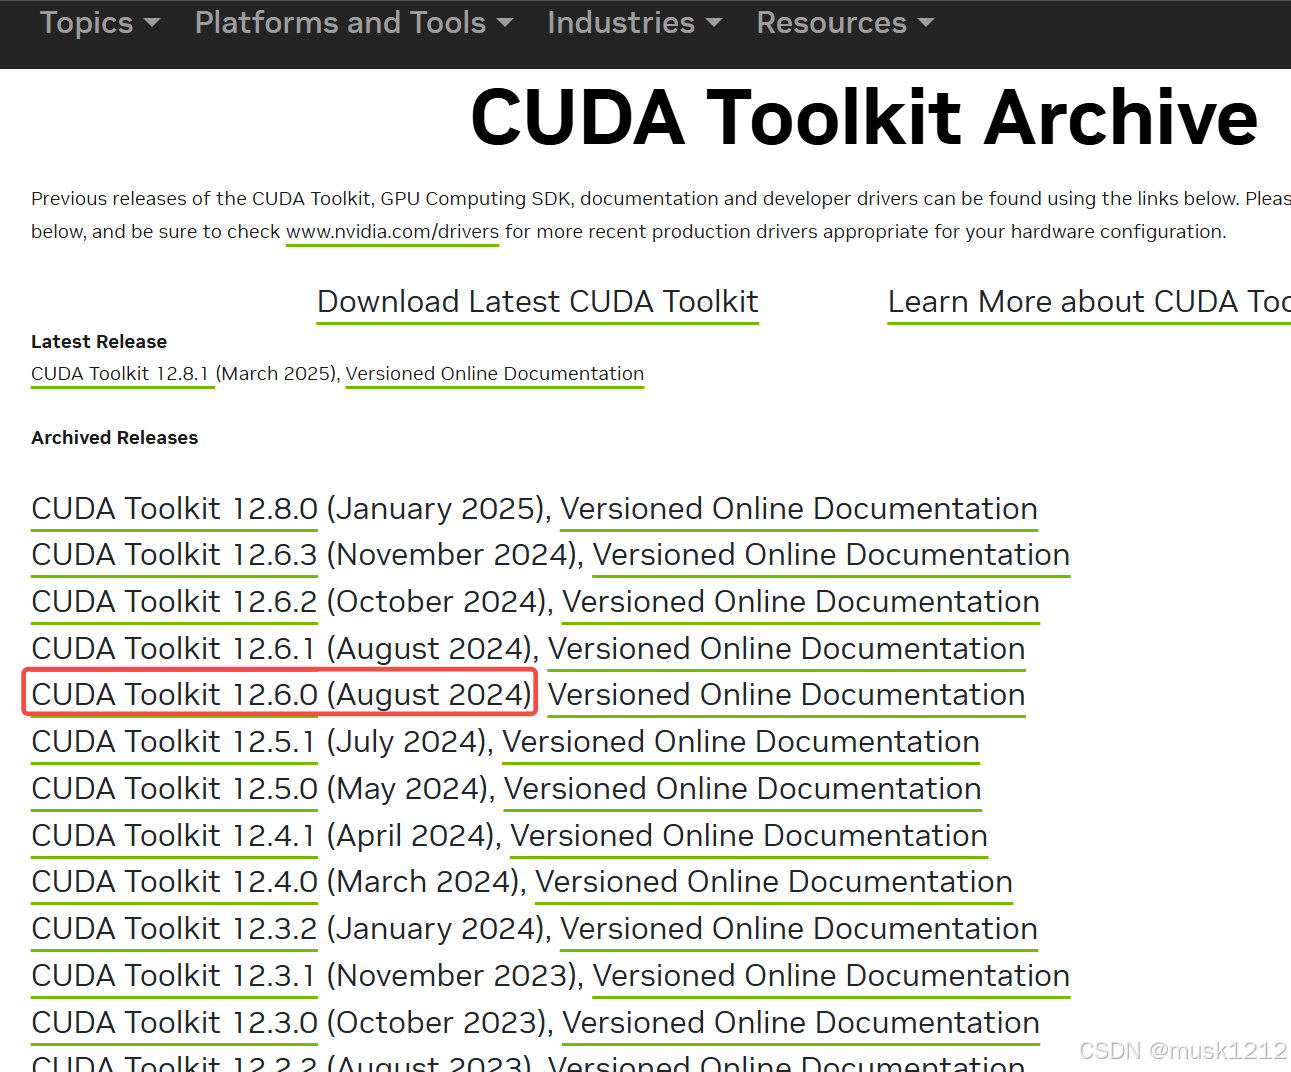Open the www.nvidia.com/drivers link
The width and height of the screenshot is (1291, 1072).
(x=392, y=232)
